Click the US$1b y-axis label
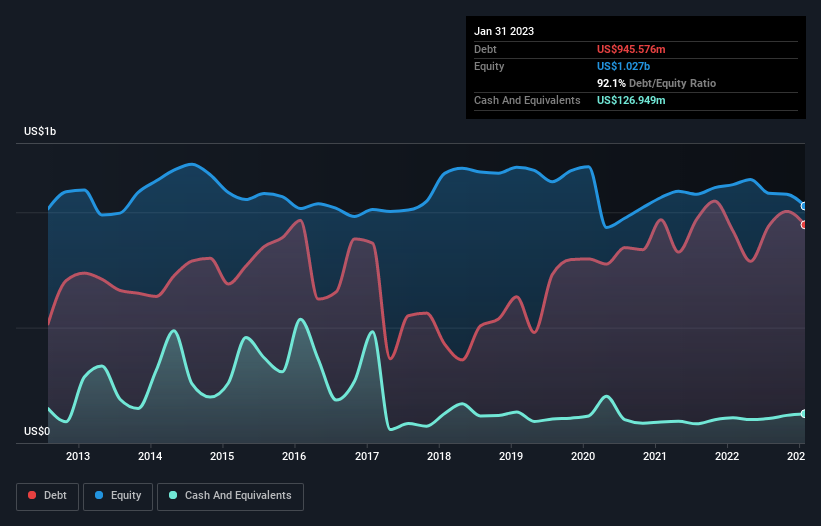 [x=40, y=131]
